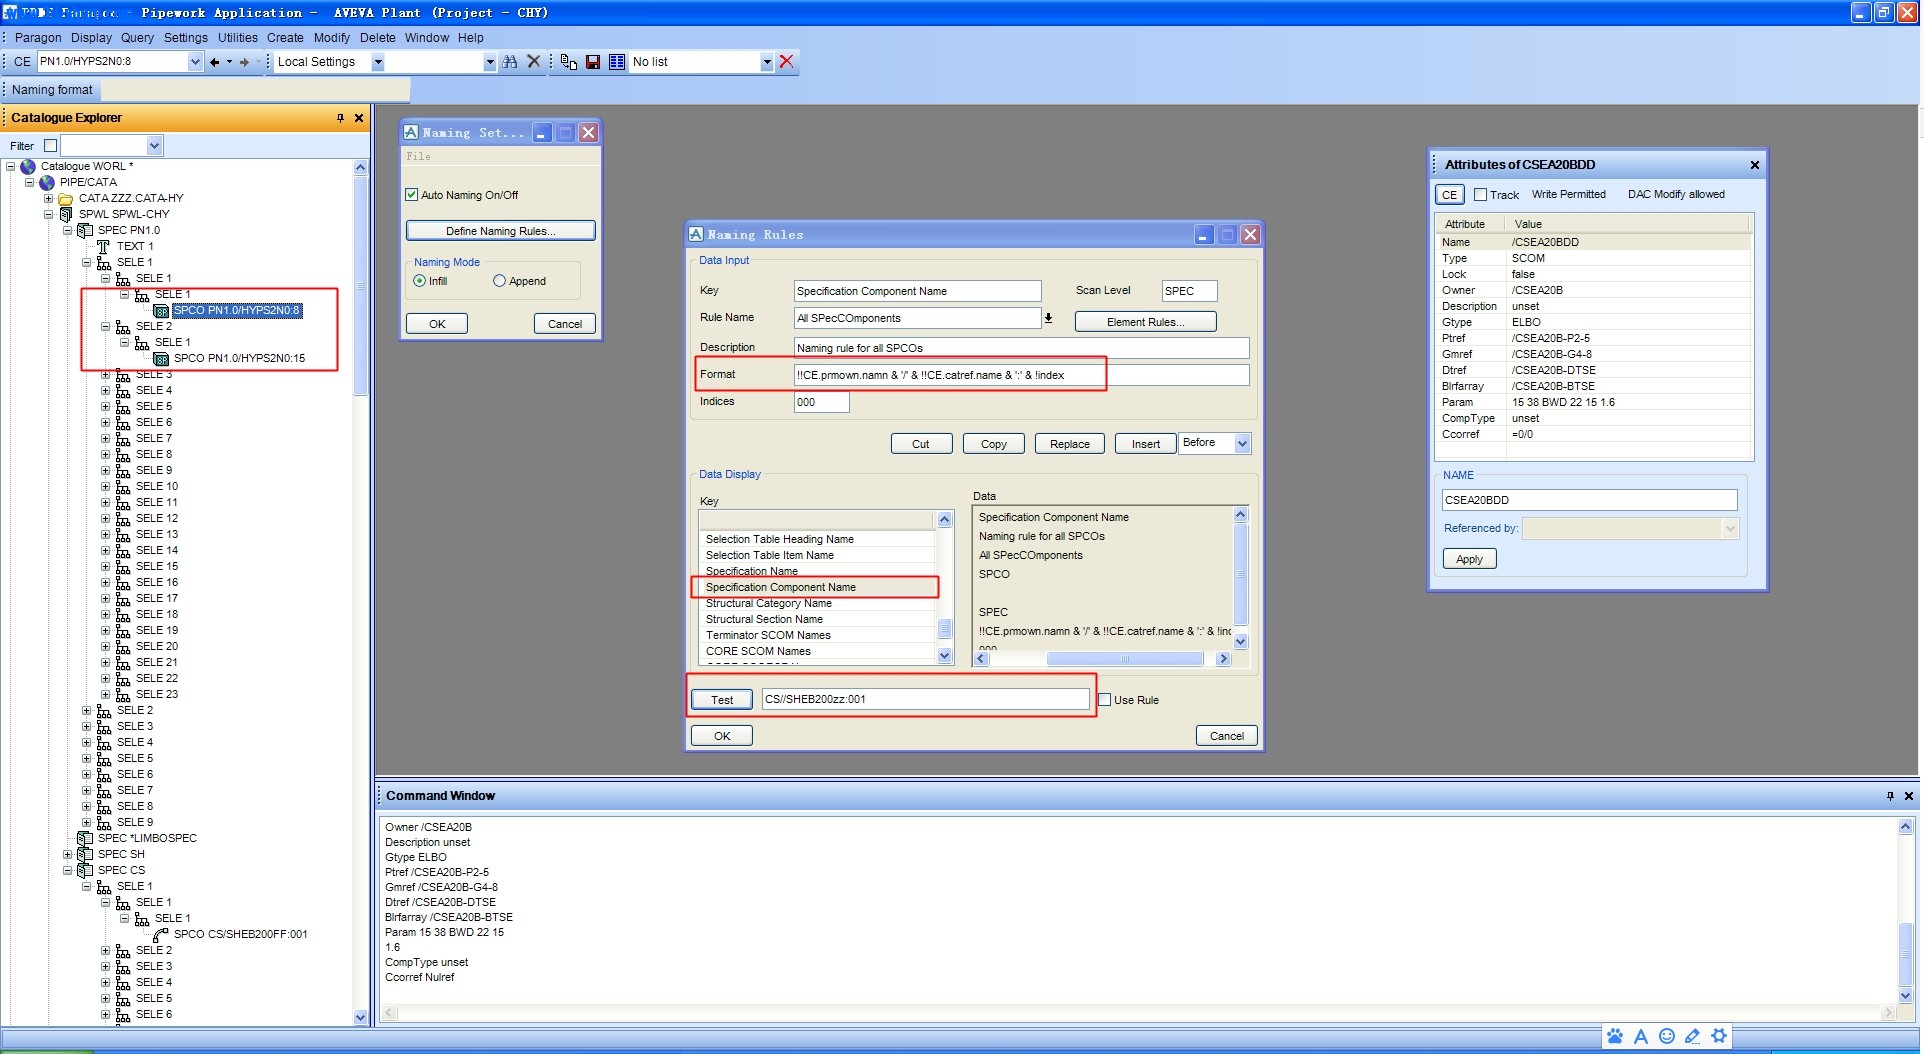Click the CE button in Attributes panel
This screenshot has width=1924, height=1054.
click(x=1449, y=195)
